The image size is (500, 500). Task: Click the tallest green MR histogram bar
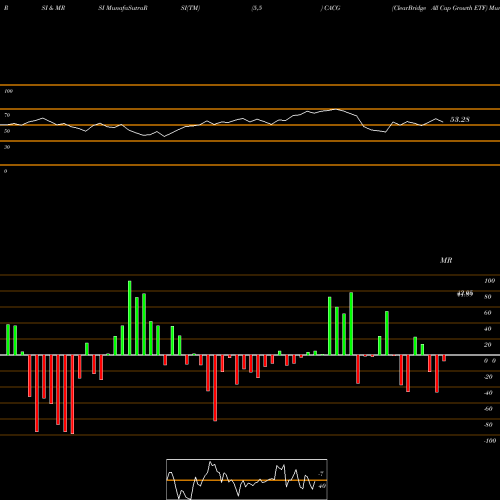pos(130,318)
